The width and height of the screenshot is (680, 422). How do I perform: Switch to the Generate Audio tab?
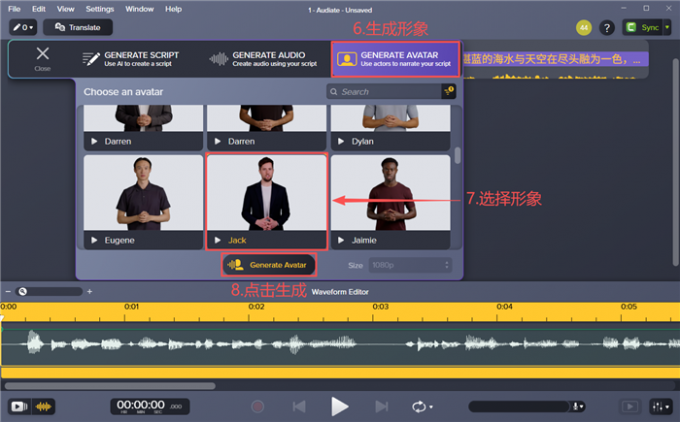pyautogui.click(x=263, y=59)
